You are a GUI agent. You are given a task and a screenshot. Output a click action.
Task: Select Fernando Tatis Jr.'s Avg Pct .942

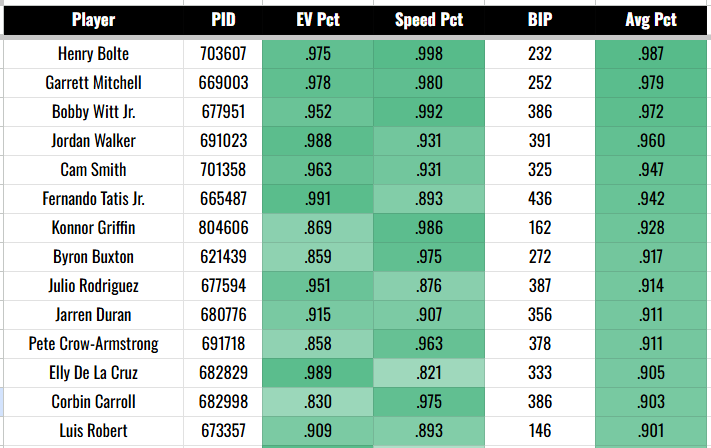click(x=651, y=199)
